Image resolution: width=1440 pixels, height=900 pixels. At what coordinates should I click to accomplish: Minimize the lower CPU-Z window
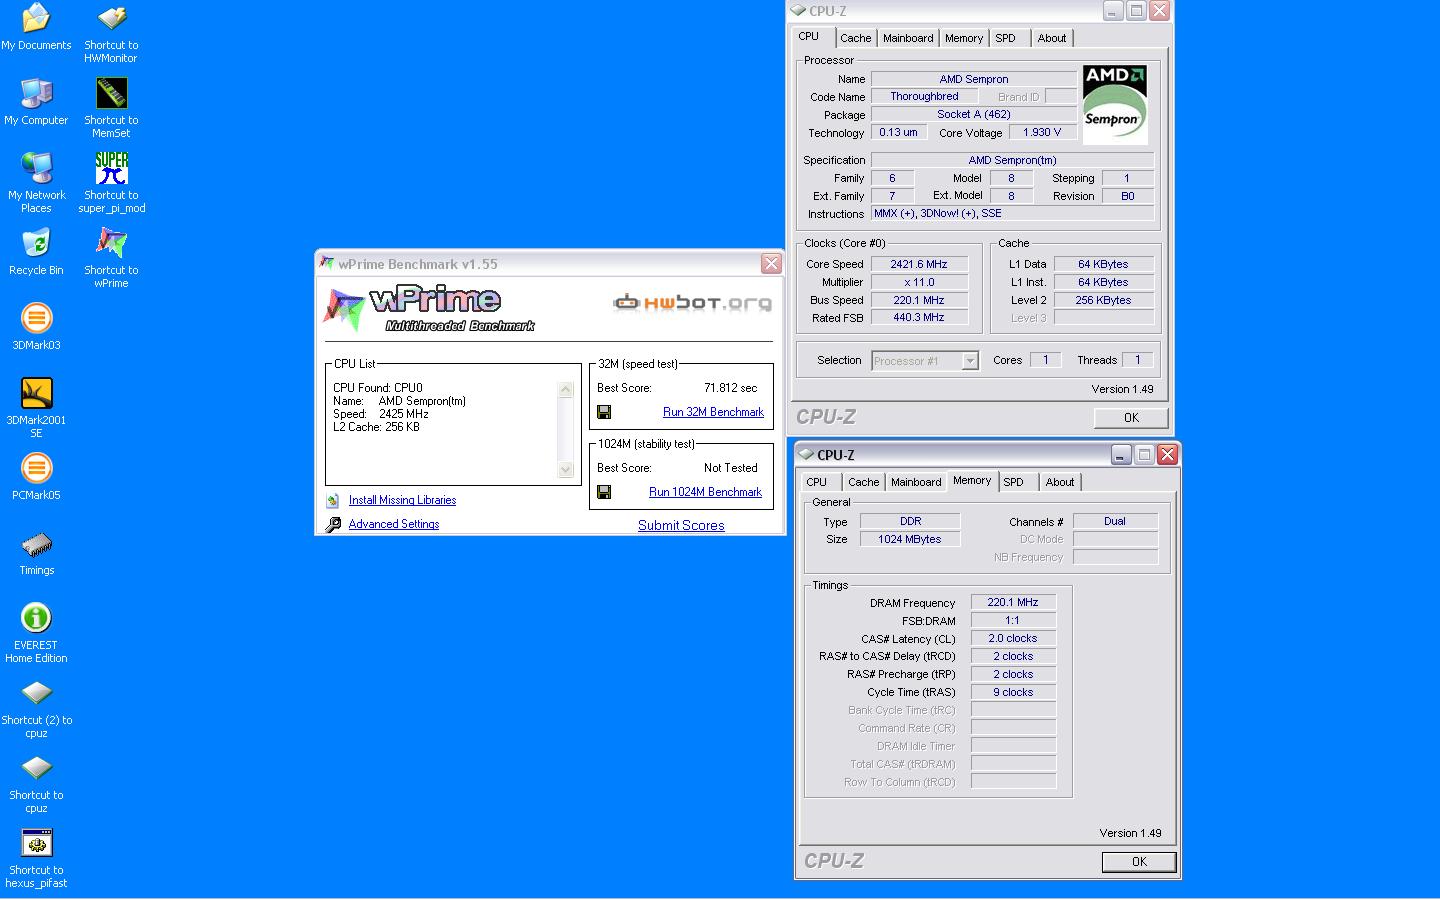[x=1121, y=455]
